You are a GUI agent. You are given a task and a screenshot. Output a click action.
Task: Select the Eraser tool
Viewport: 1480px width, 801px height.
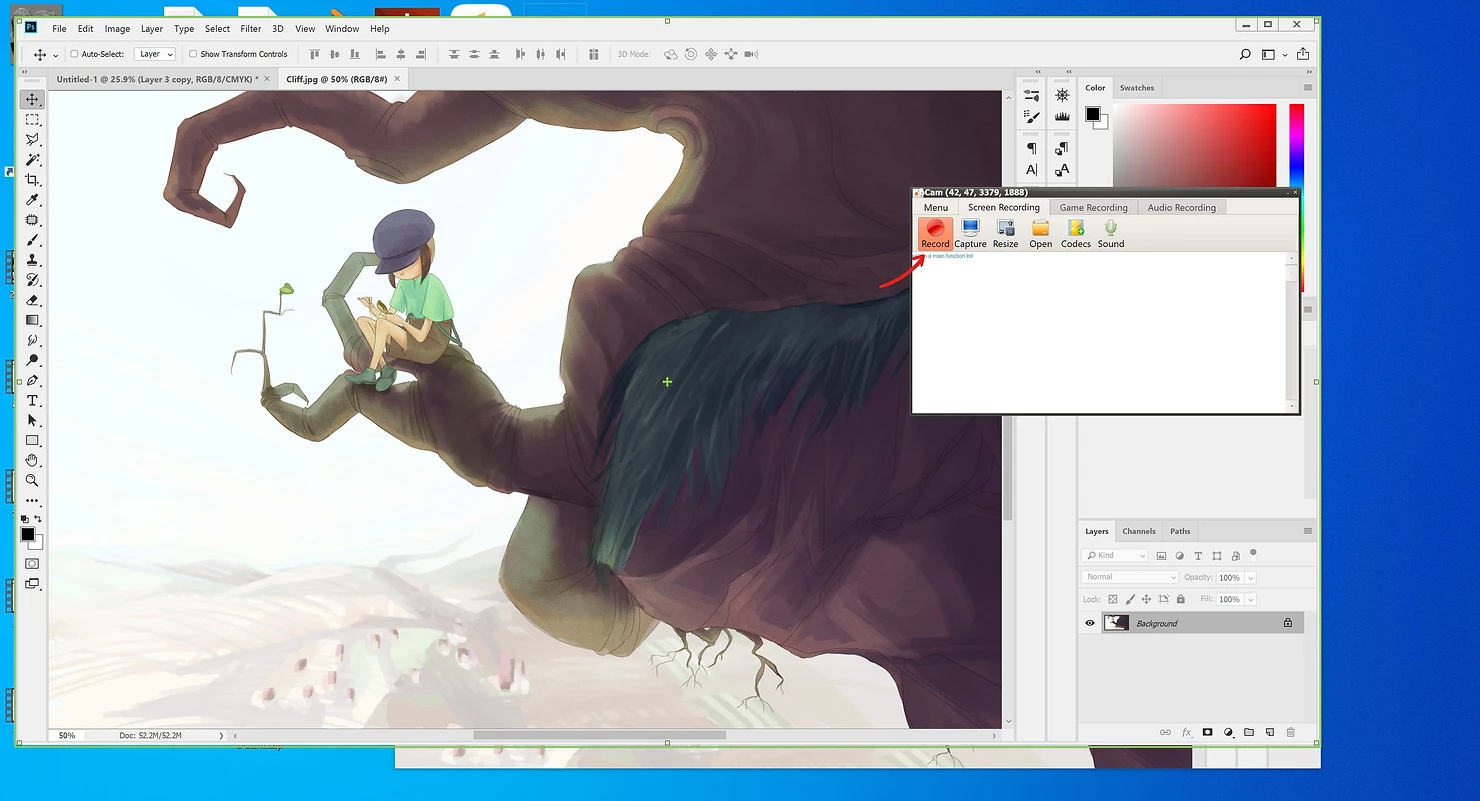coord(32,300)
